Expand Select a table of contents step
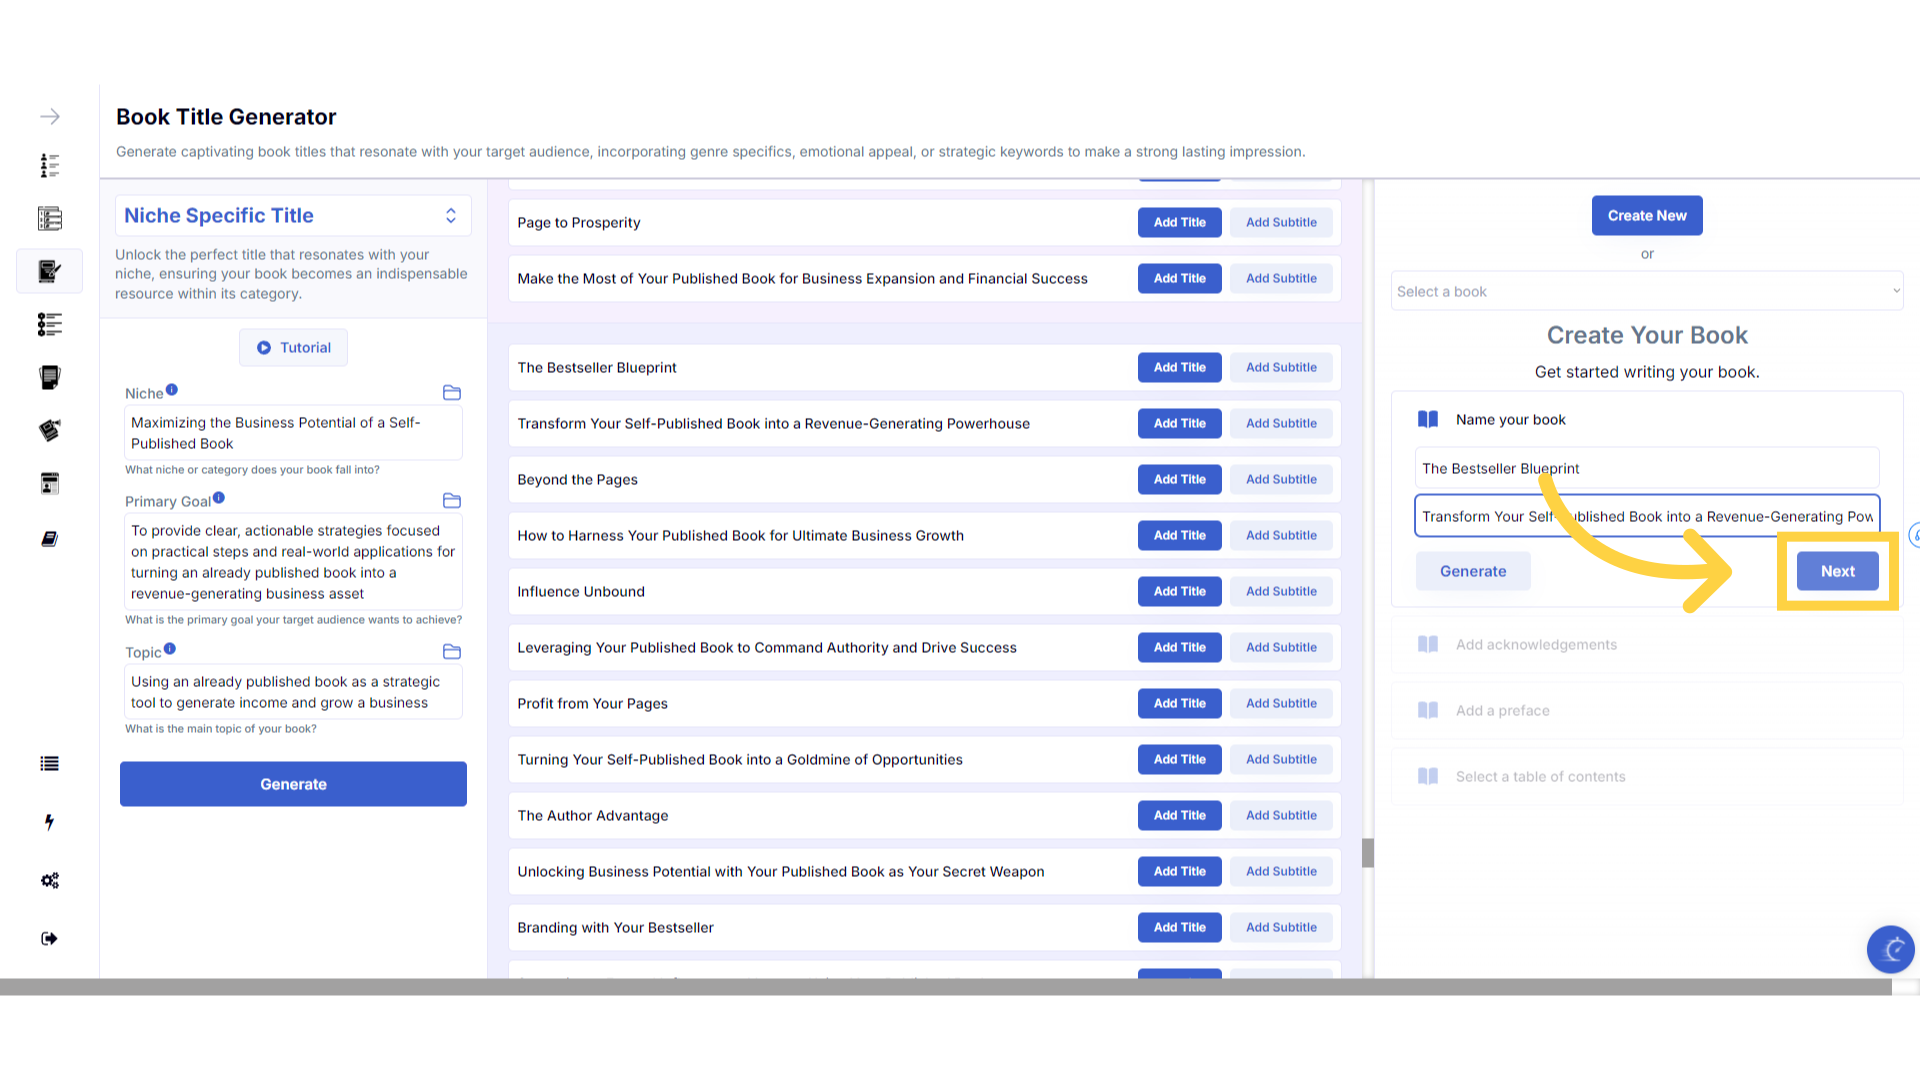The image size is (1920, 1080). [x=1540, y=777]
